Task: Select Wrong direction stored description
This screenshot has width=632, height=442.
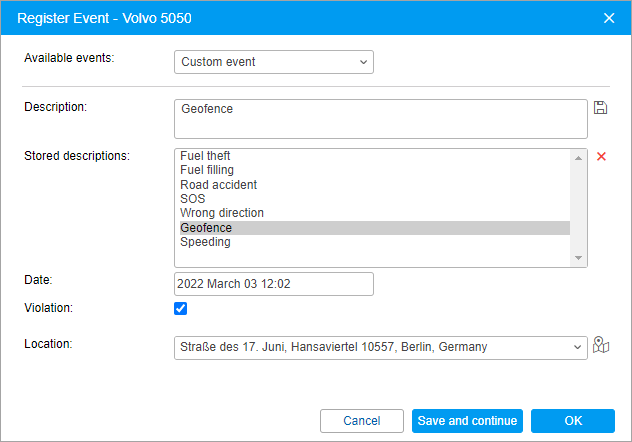Action: pos(374,213)
